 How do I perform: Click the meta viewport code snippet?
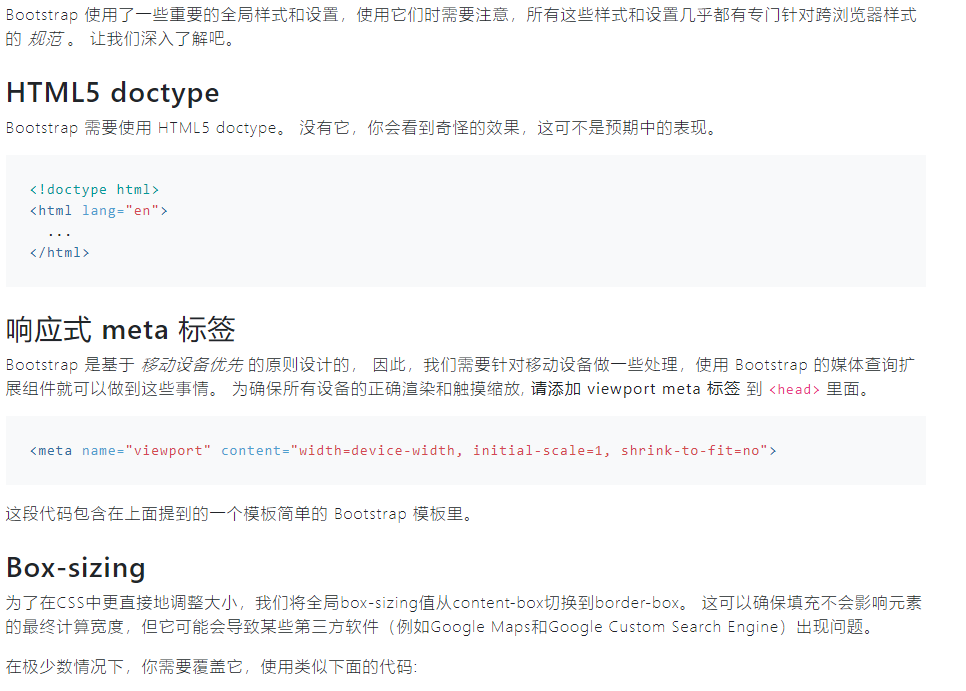pyautogui.click(x=404, y=451)
